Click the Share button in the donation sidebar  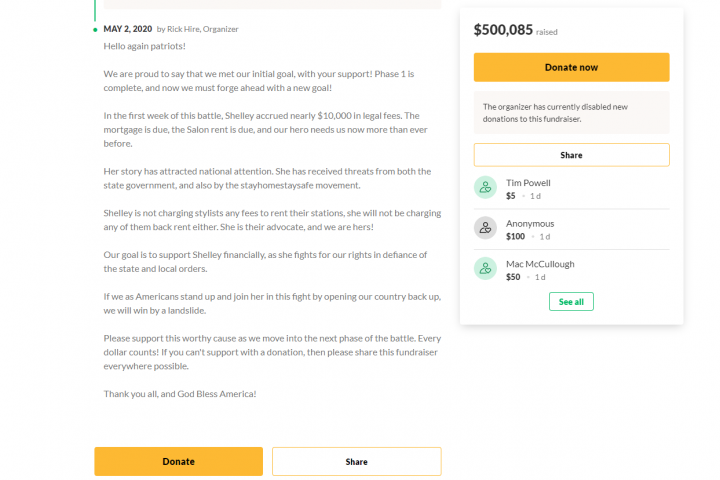pos(571,155)
